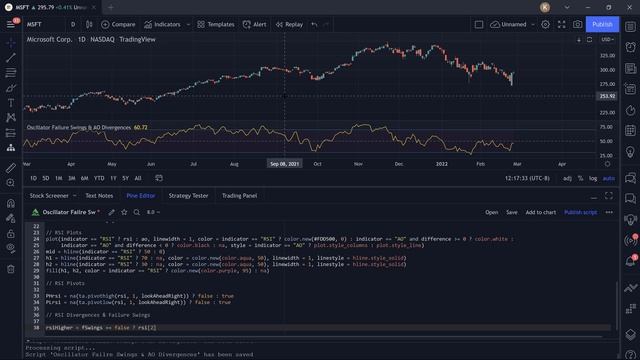Click Publish script link
640x360 pixels.
(x=580, y=212)
